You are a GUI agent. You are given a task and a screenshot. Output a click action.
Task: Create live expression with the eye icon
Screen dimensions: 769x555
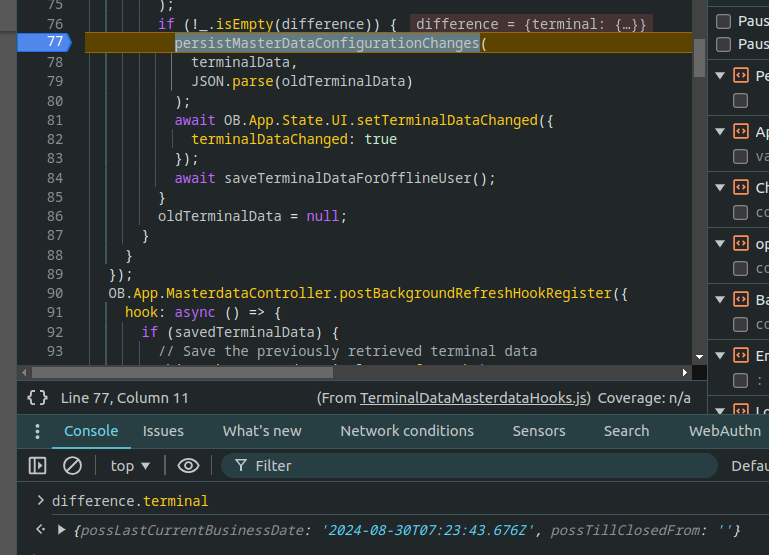click(188, 465)
